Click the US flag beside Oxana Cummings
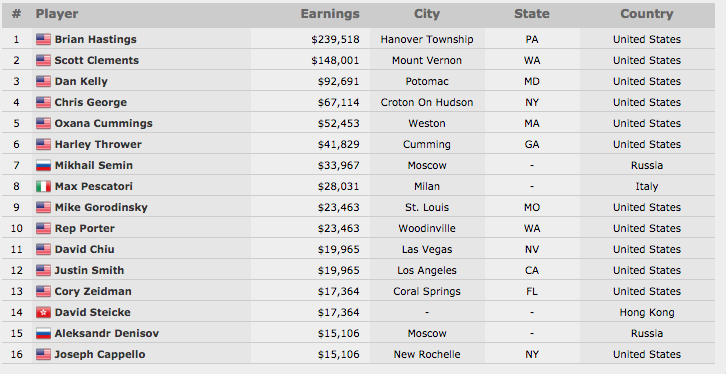 pyautogui.click(x=43, y=123)
